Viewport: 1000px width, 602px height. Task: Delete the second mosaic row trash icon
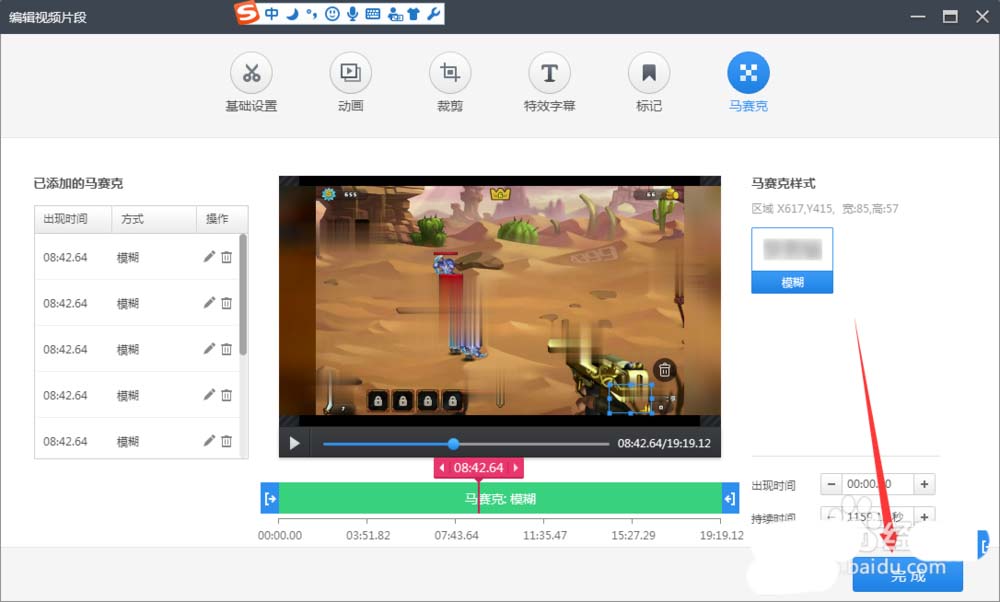click(x=226, y=303)
